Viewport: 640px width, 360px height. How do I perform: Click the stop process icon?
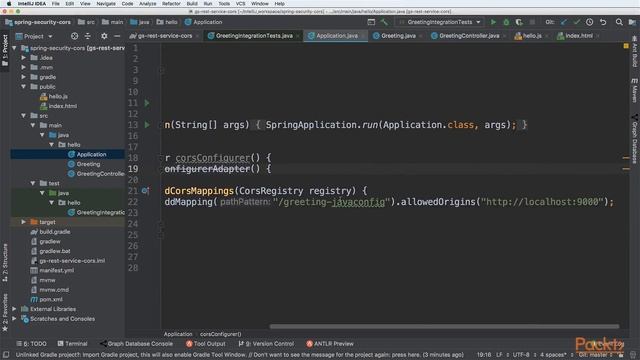(x=532, y=22)
